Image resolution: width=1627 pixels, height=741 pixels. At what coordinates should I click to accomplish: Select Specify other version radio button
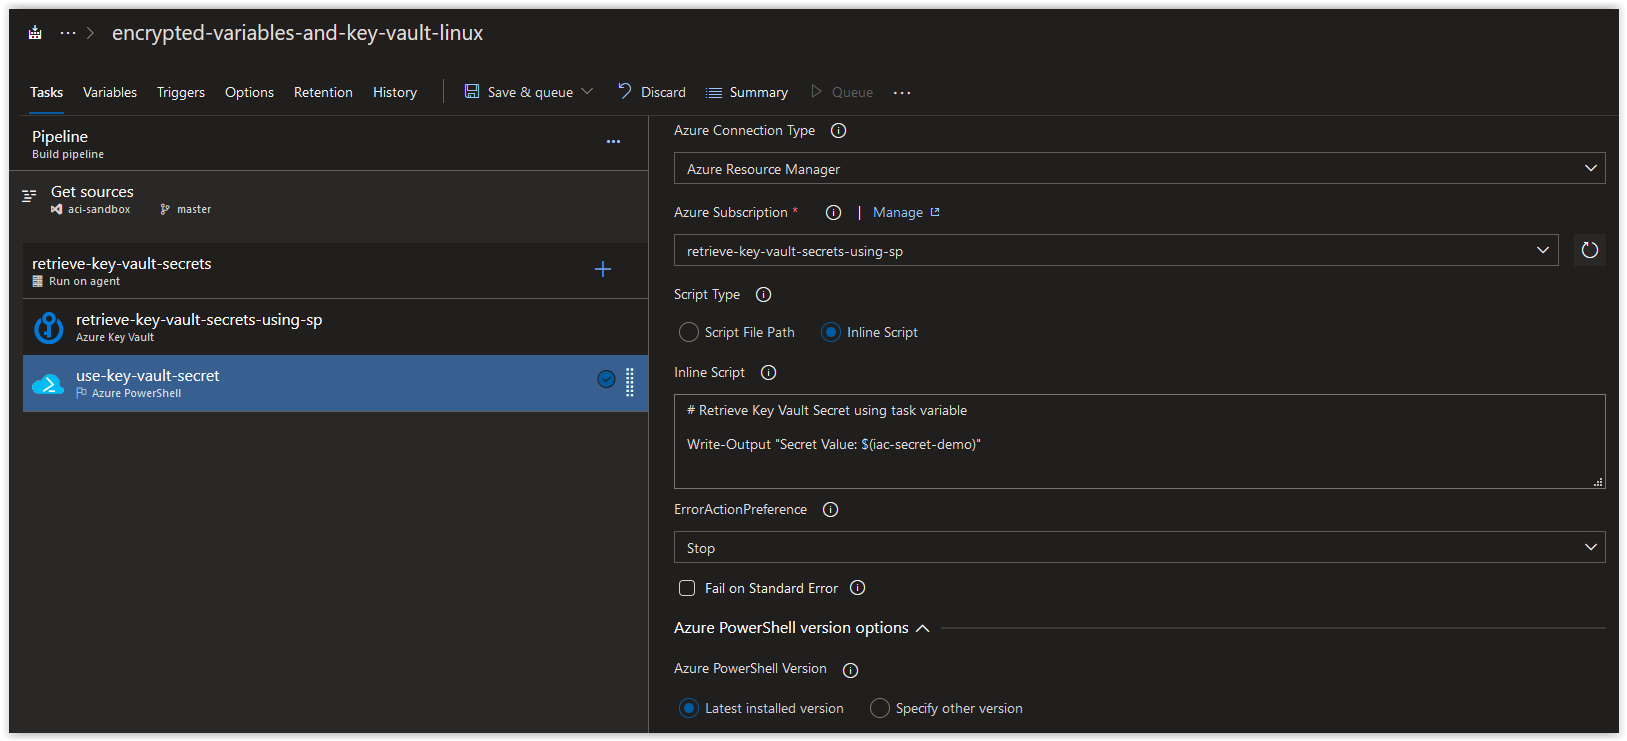point(880,708)
